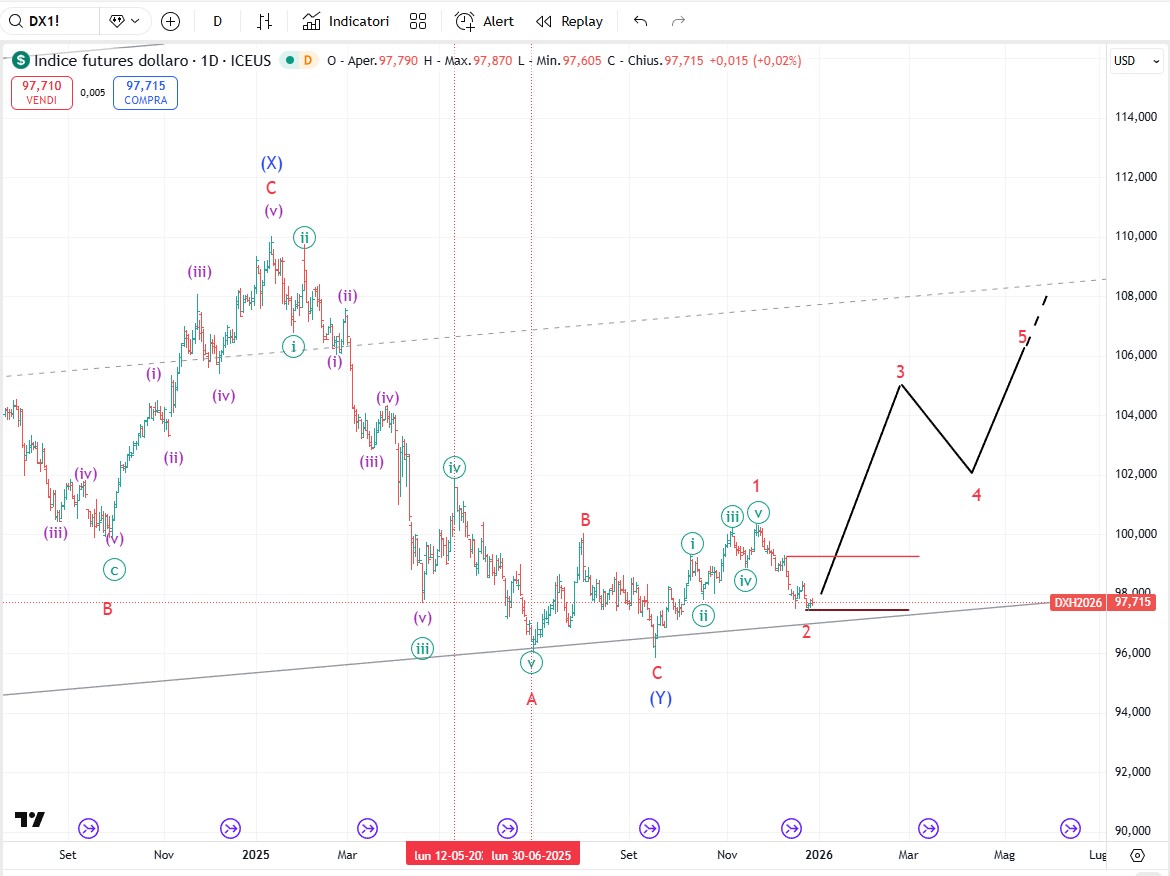This screenshot has width=1170, height=876.
Task: Click the VENDI 97,710 sell button
Action: point(42,93)
